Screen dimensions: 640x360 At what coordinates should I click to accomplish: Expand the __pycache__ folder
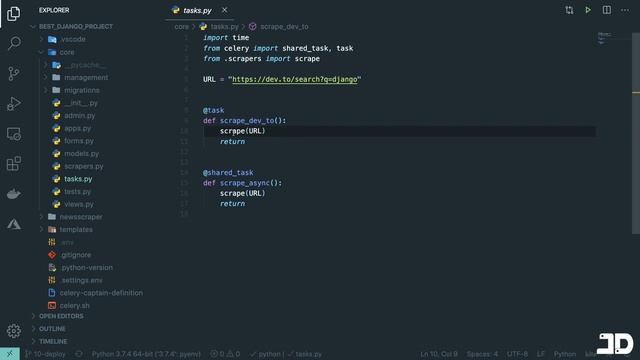point(84,65)
